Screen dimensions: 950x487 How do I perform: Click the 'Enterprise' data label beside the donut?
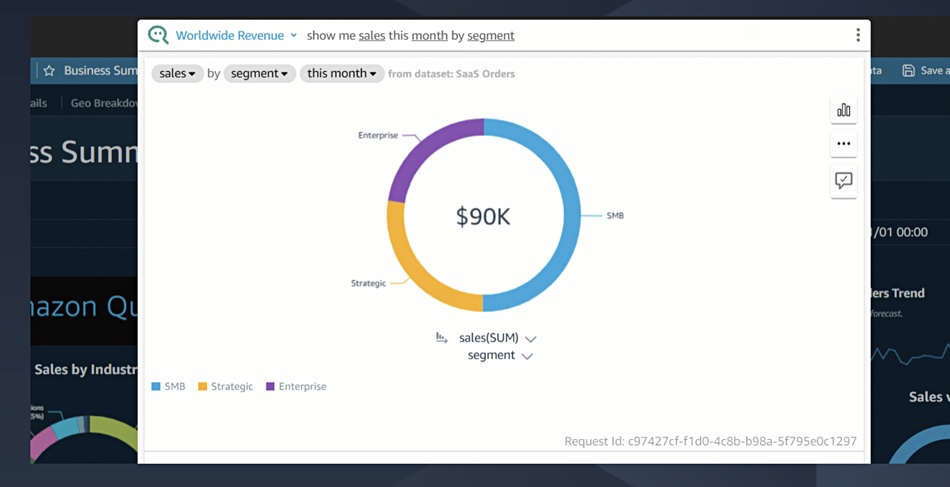(378, 135)
